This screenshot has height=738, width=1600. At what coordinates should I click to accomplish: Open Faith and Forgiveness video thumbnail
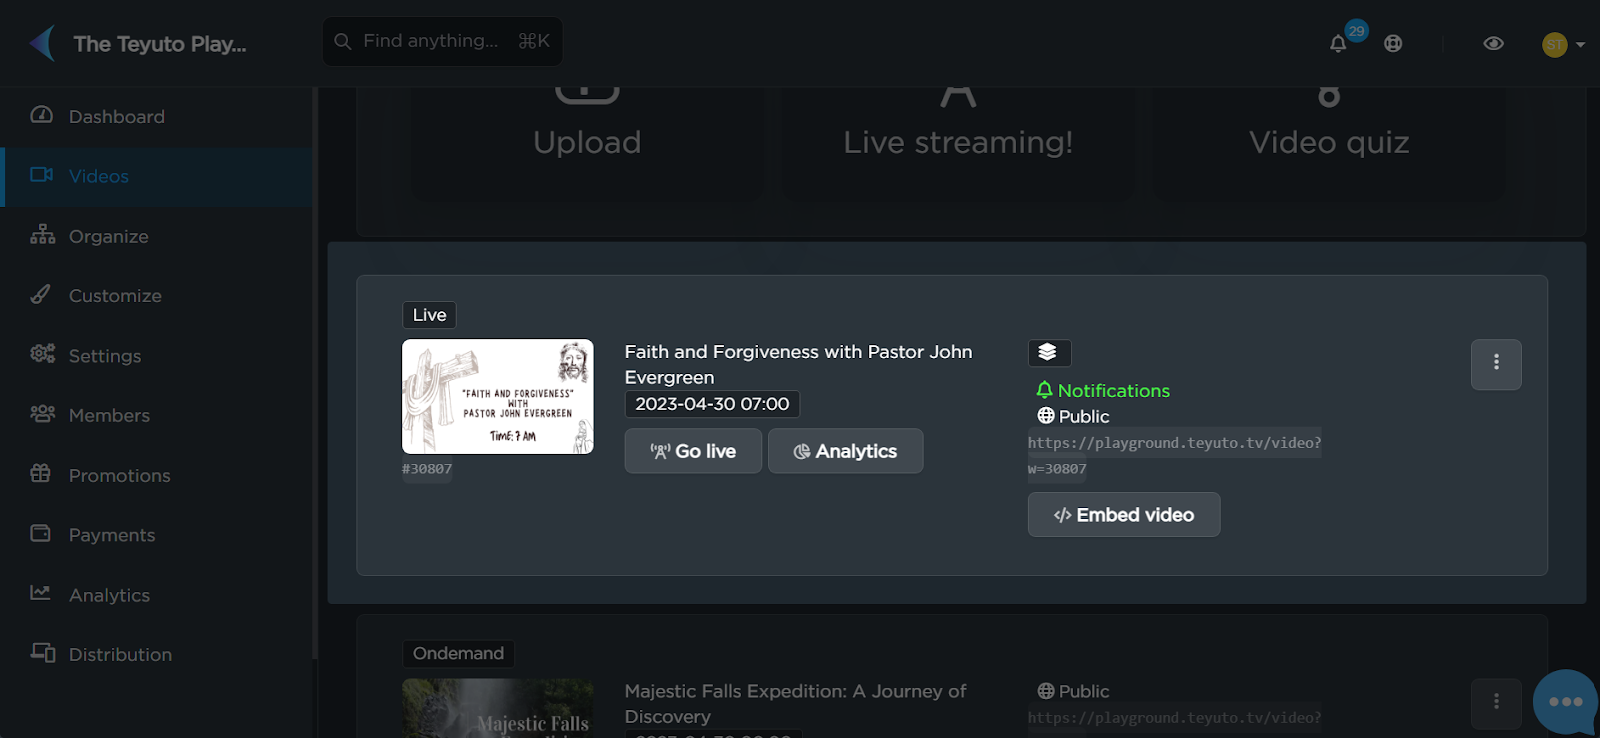coord(498,396)
